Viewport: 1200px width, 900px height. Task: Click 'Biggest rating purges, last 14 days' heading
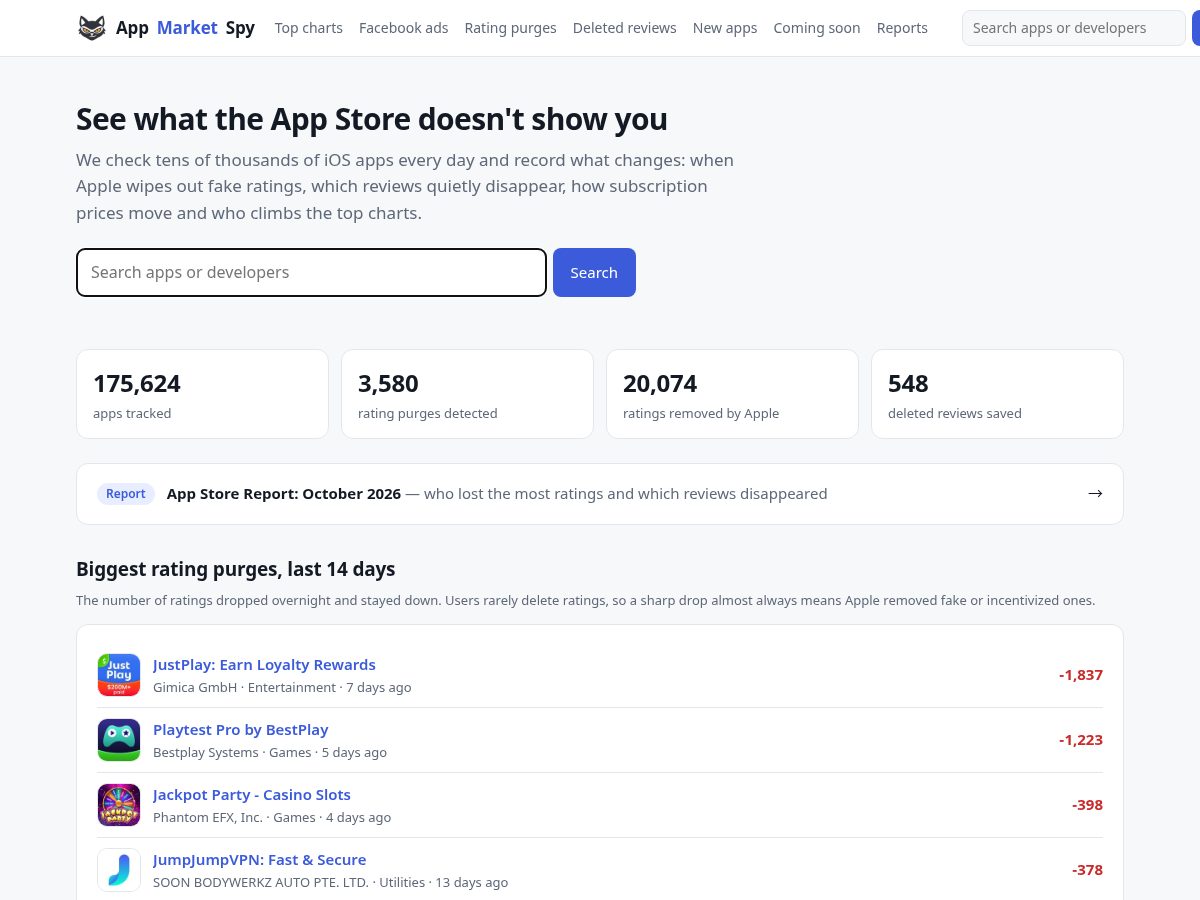pos(236,569)
